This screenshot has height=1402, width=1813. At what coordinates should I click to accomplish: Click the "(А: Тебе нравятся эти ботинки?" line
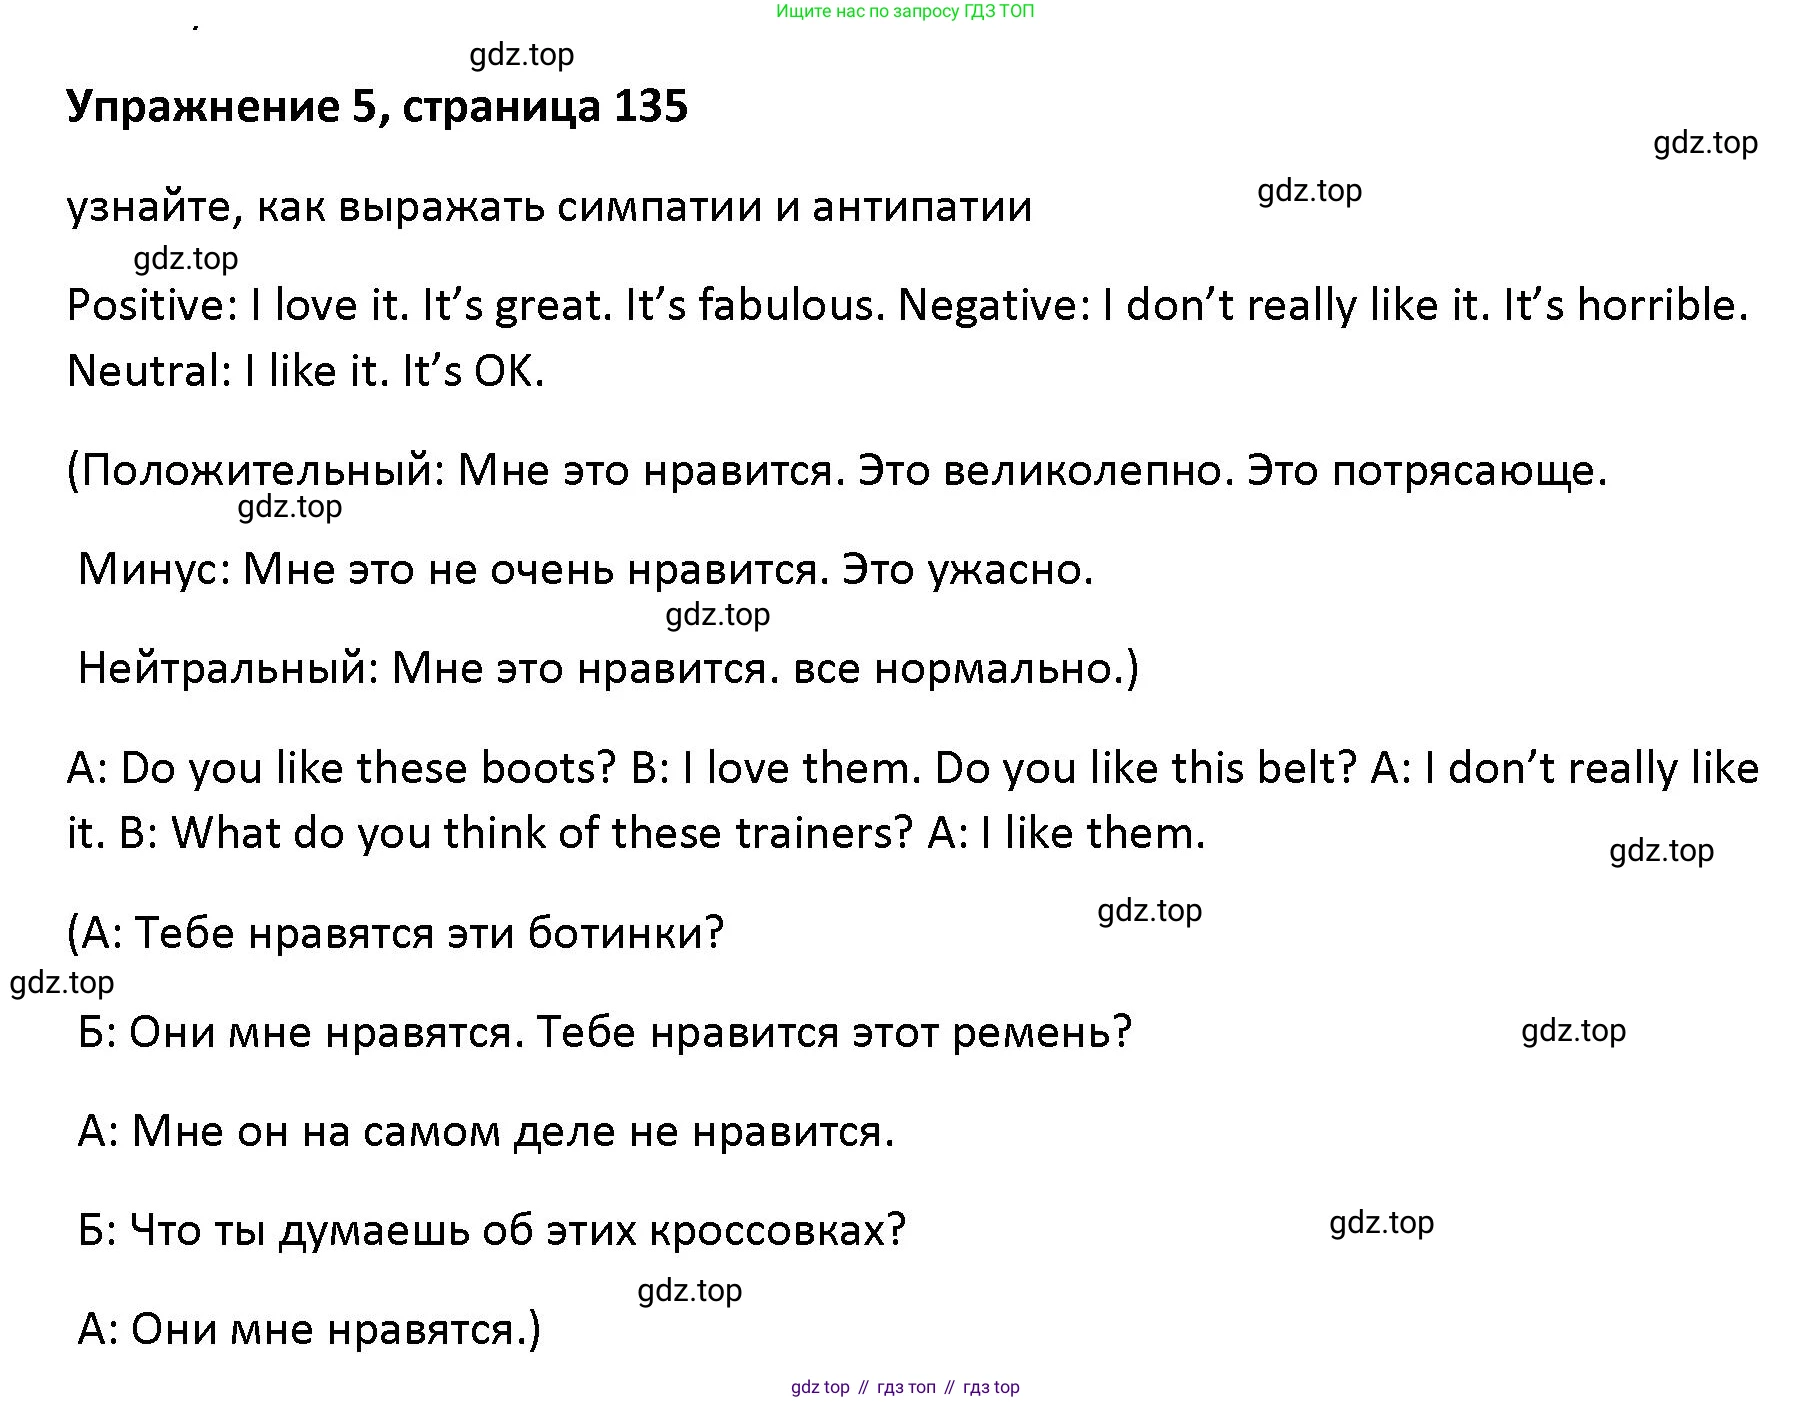tap(395, 933)
